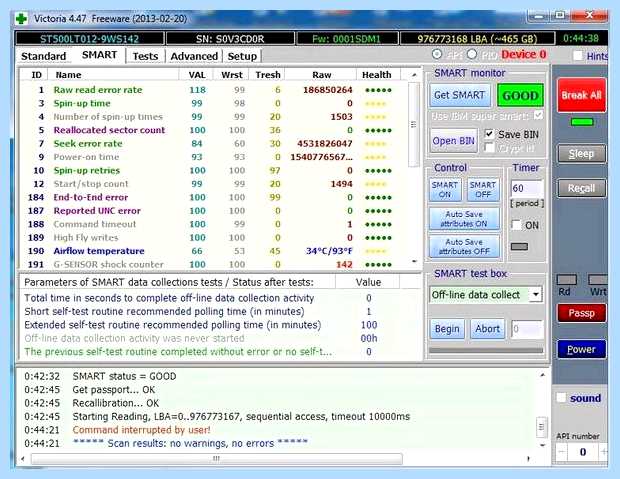Click the VAL column header
620x479 pixels.
coord(197,75)
